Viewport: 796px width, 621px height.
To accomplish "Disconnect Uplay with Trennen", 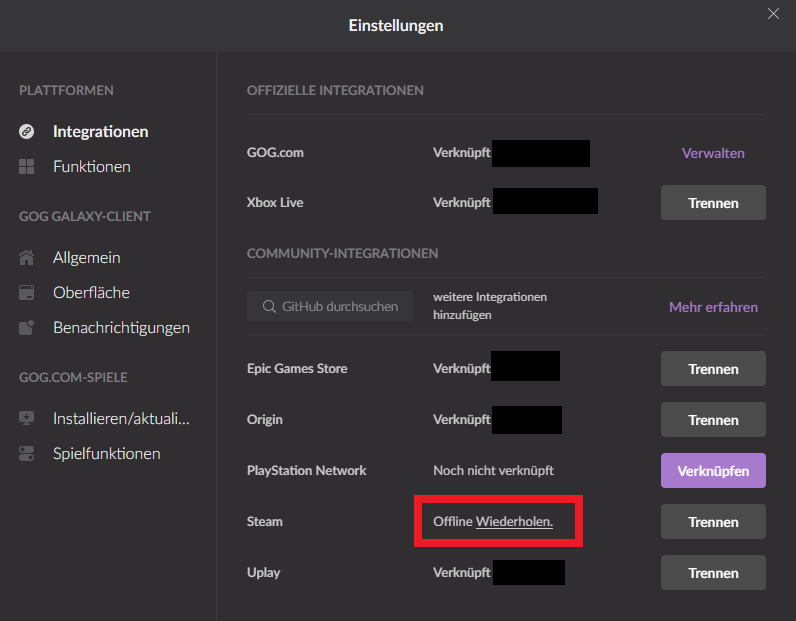I will point(713,573).
